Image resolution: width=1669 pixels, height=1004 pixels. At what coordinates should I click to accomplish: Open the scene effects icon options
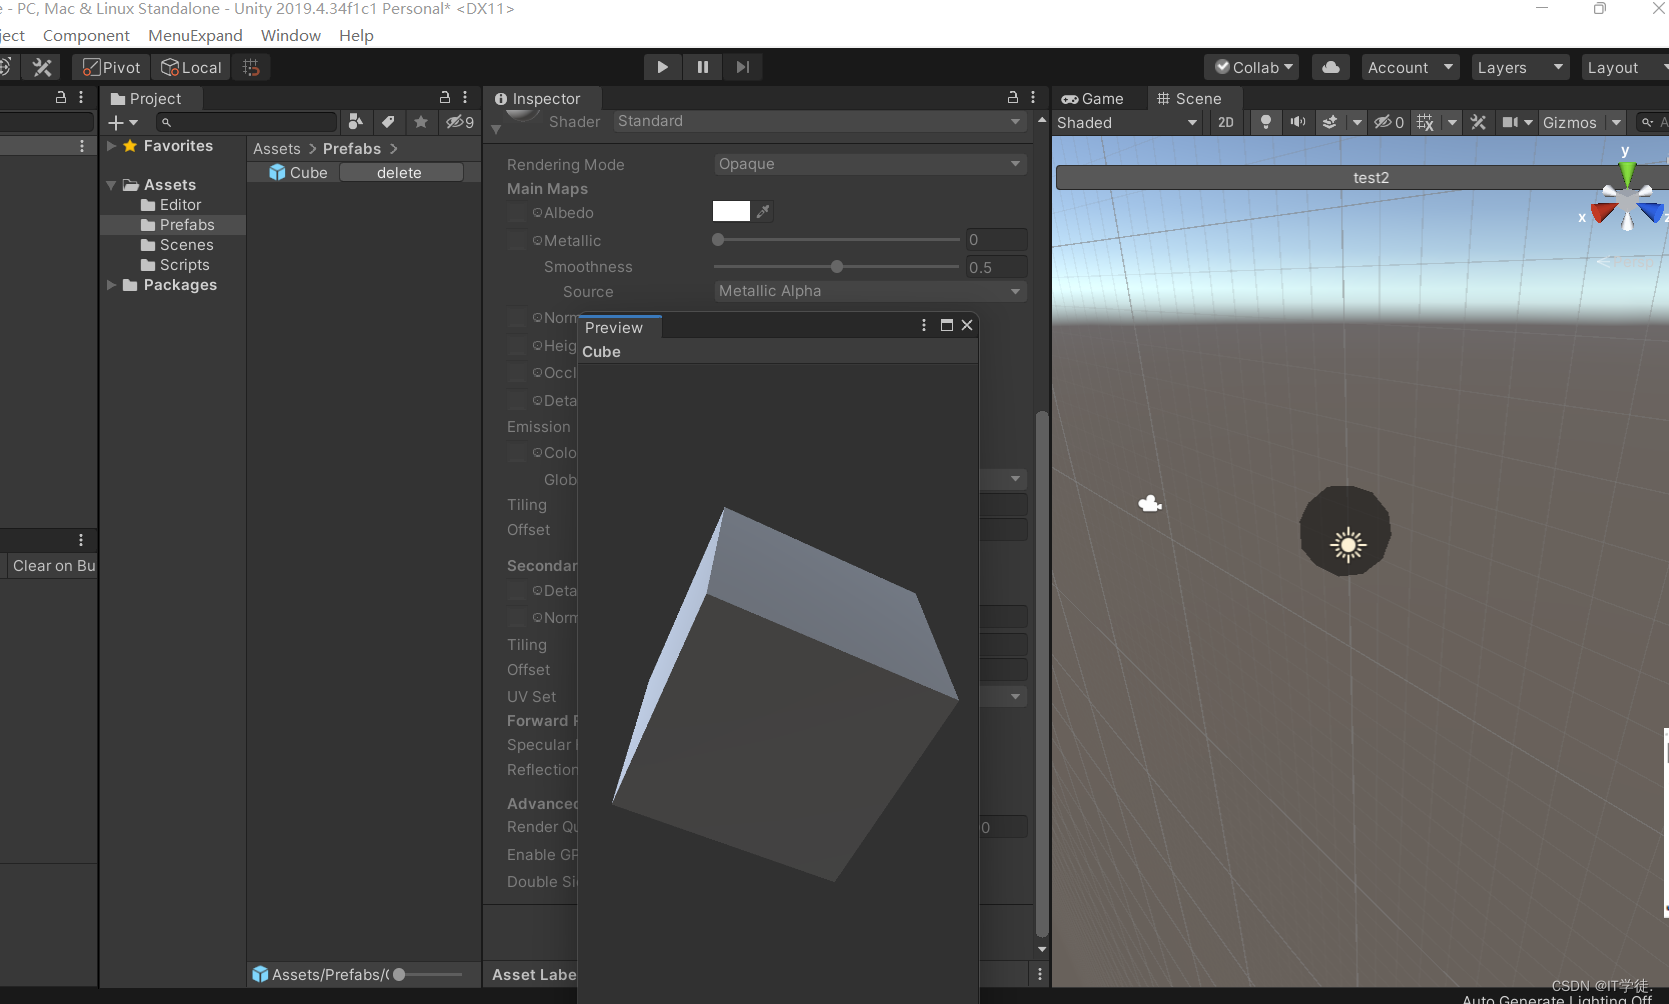point(1356,122)
